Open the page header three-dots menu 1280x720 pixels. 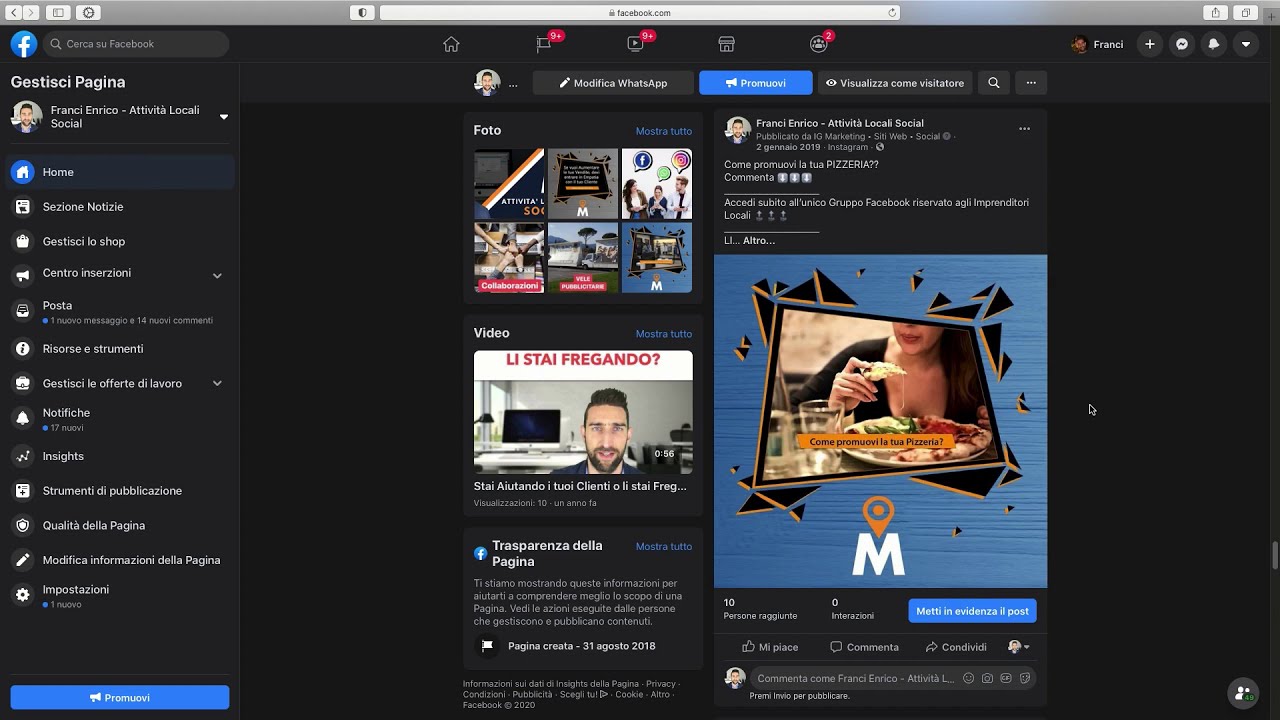point(1031,83)
